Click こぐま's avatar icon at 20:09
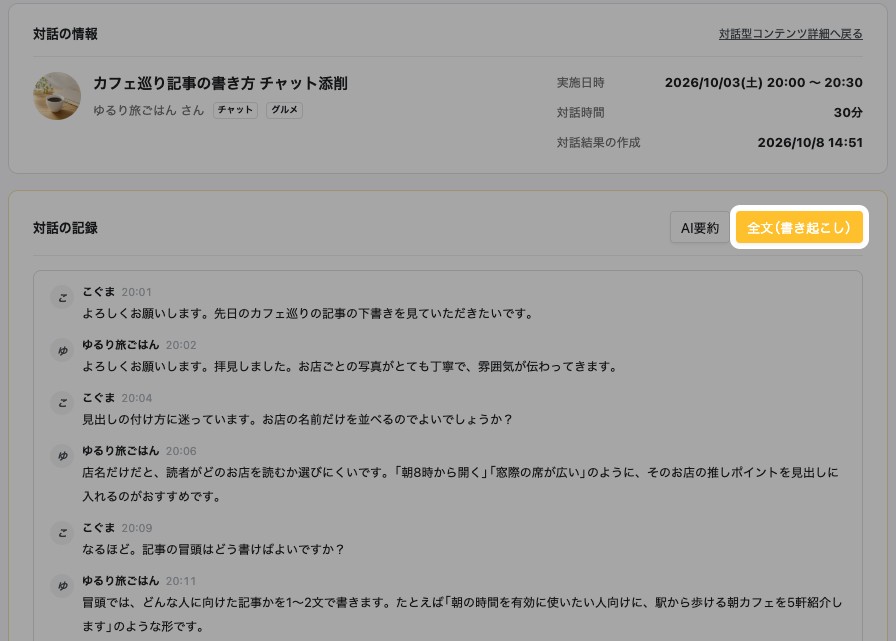 coord(62,533)
